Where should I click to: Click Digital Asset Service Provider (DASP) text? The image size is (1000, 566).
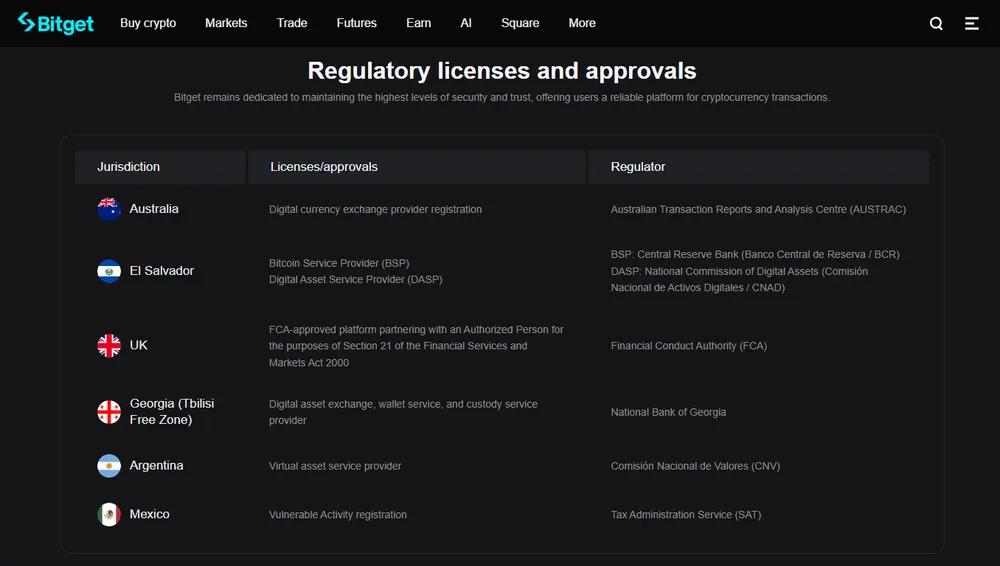click(355, 279)
